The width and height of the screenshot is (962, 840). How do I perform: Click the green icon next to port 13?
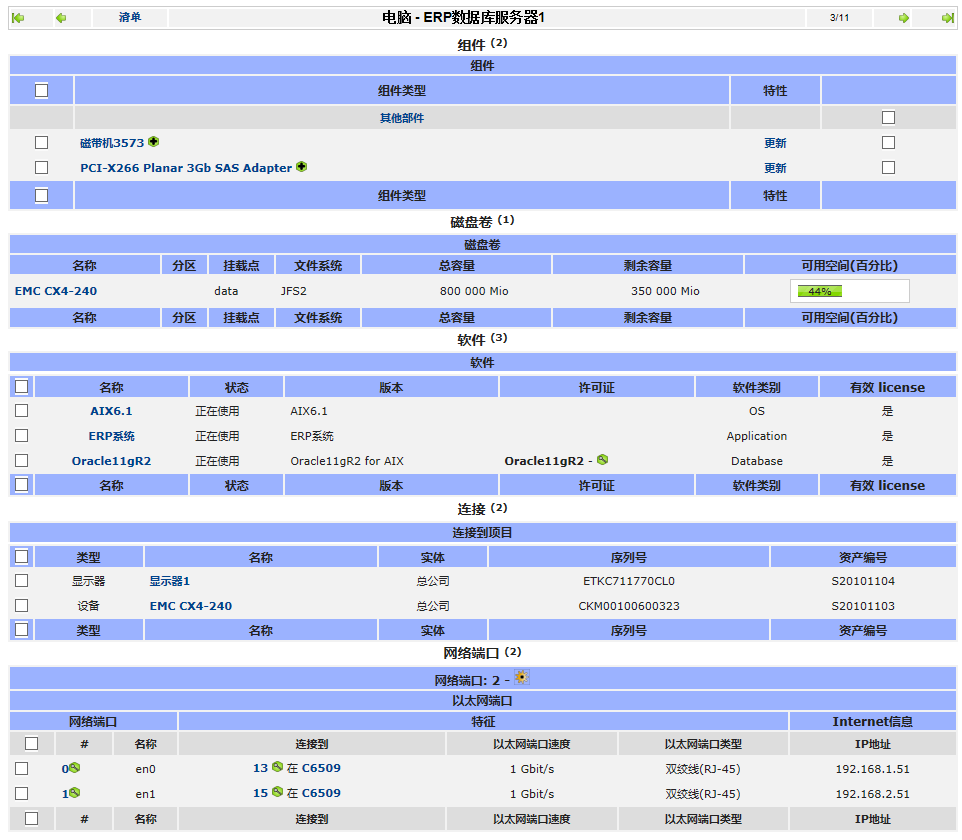(277, 767)
